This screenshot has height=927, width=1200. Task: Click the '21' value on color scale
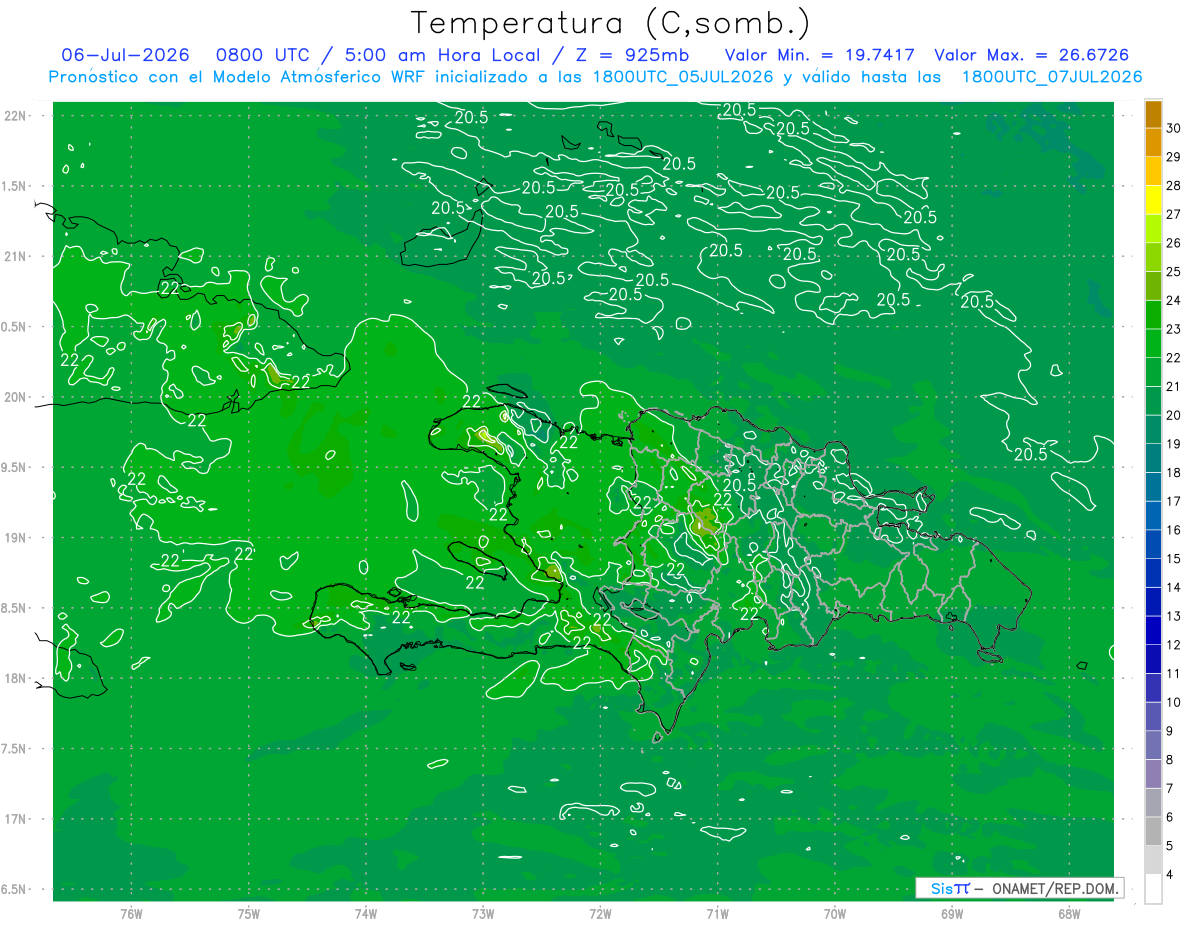1174,386
